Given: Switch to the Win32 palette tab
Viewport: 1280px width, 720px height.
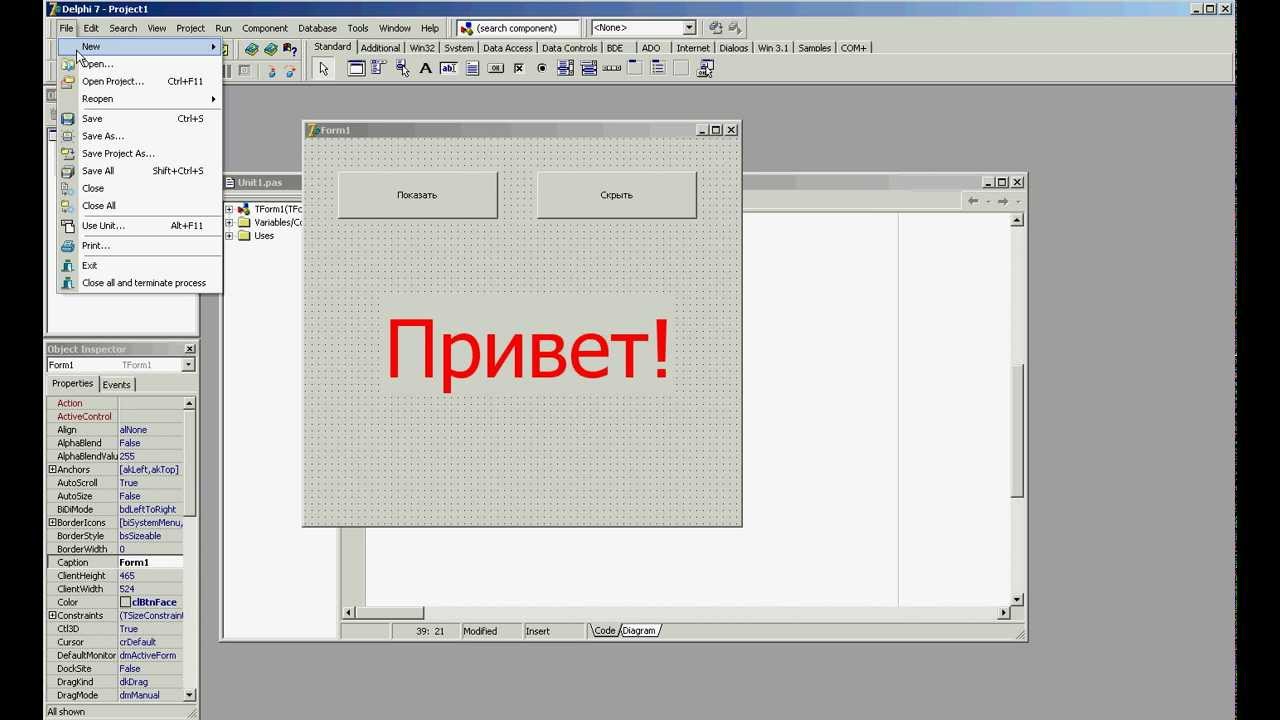Looking at the screenshot, I should click(x=422, y=48).
